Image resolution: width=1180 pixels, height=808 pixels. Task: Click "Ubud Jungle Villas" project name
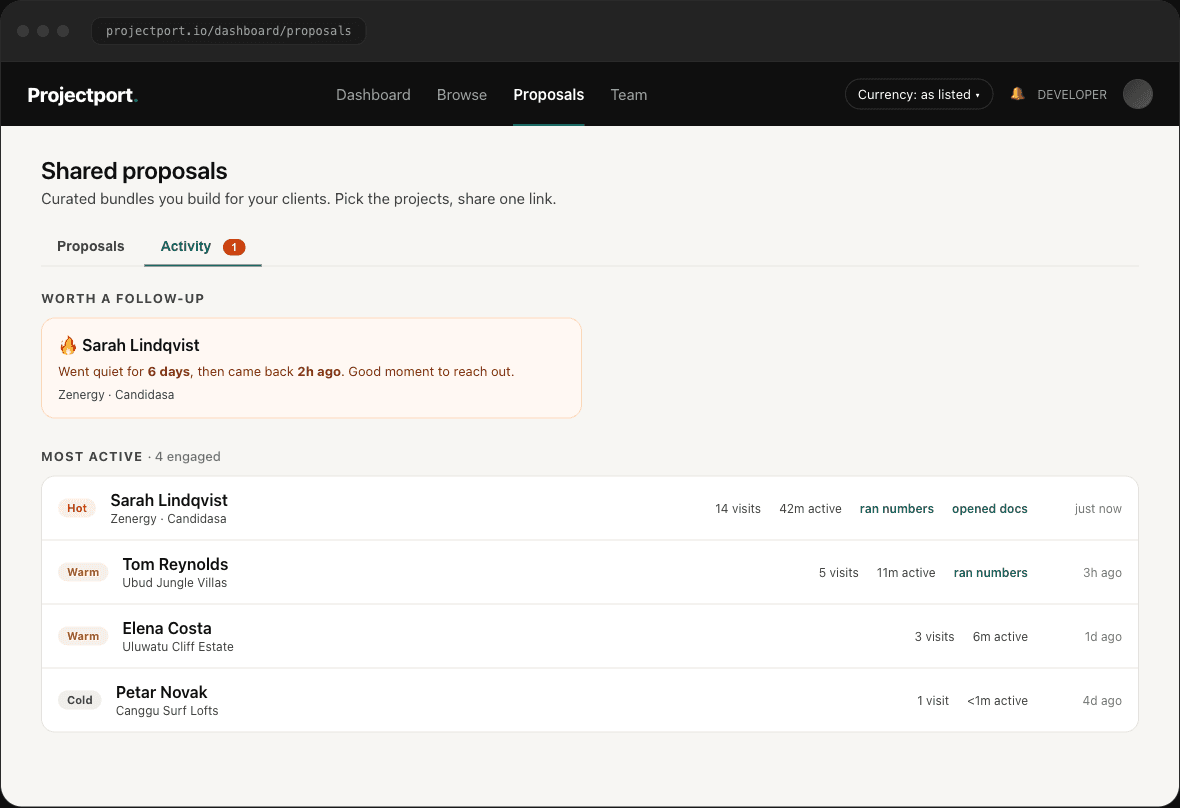tap(175, 582)
